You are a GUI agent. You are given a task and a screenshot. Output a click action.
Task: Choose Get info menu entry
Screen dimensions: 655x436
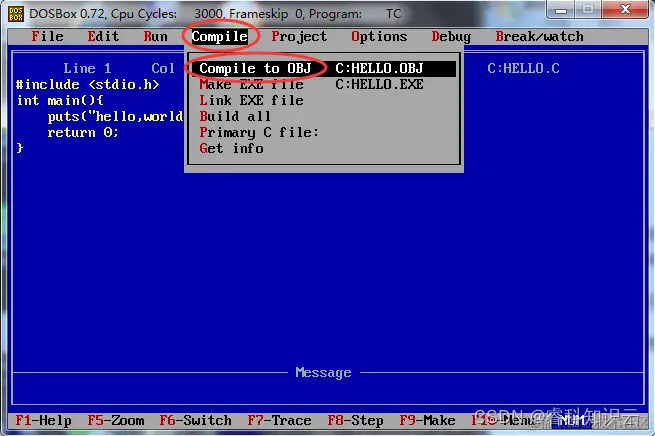[x=231, y=148]
